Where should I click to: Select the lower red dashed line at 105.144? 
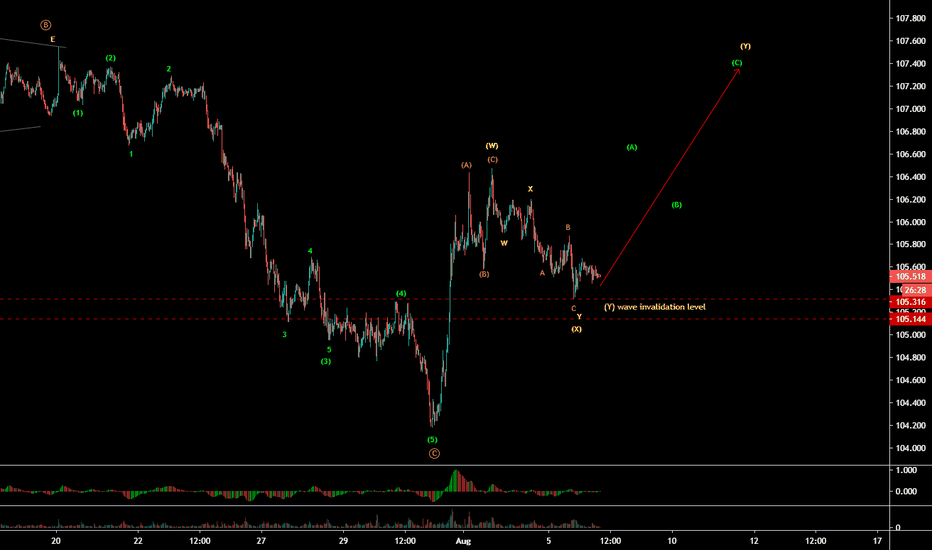tap(445, 319)
